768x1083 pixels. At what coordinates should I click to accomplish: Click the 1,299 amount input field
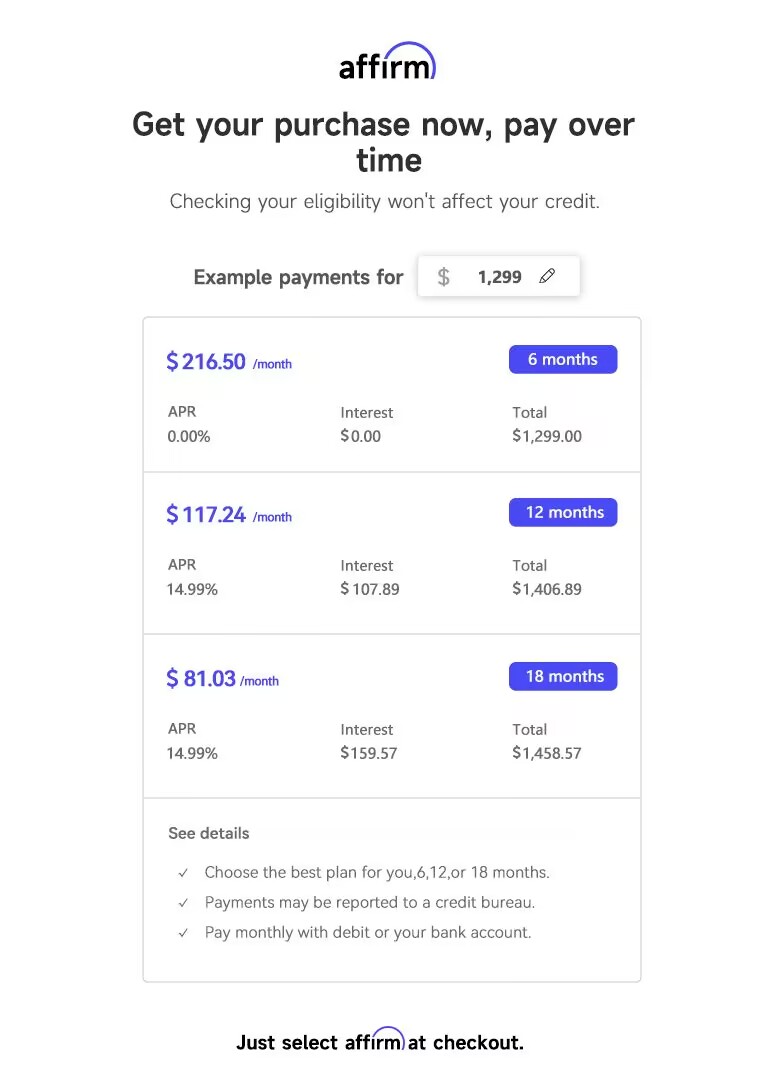click(x=499, y=276)
